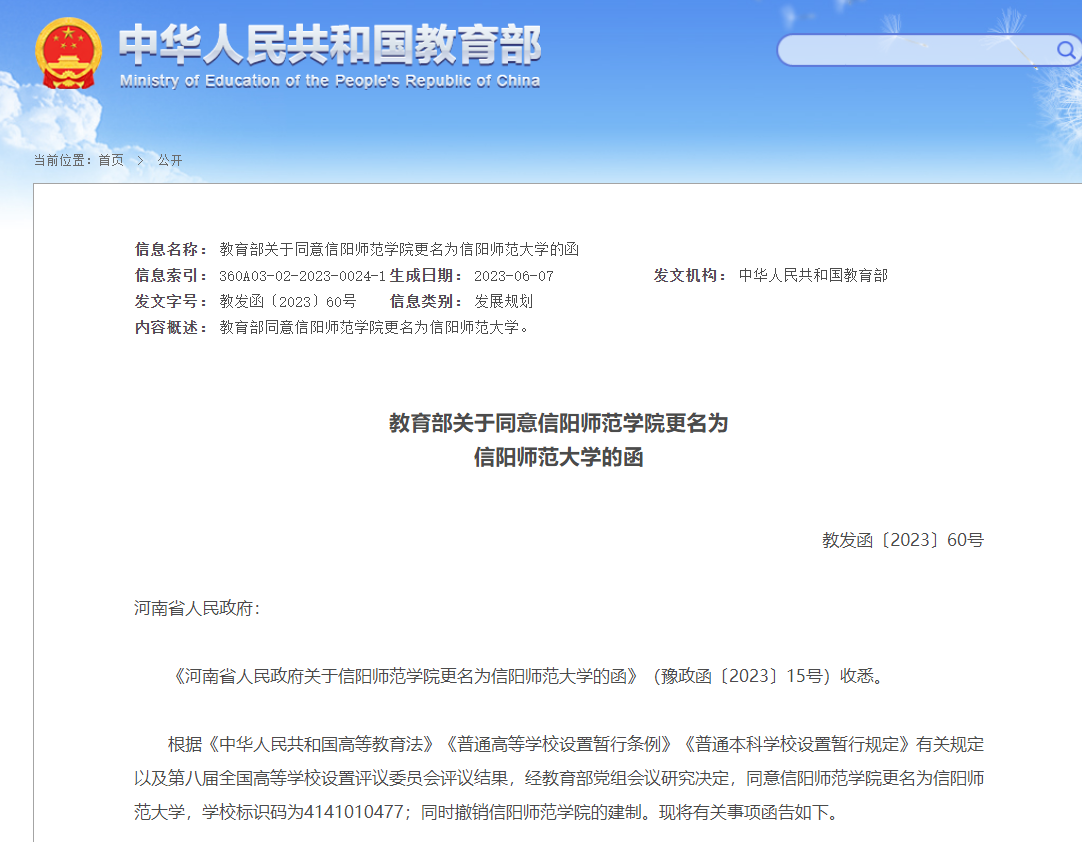Click the English Ministry of Education subtitle

tap(330, 81)
